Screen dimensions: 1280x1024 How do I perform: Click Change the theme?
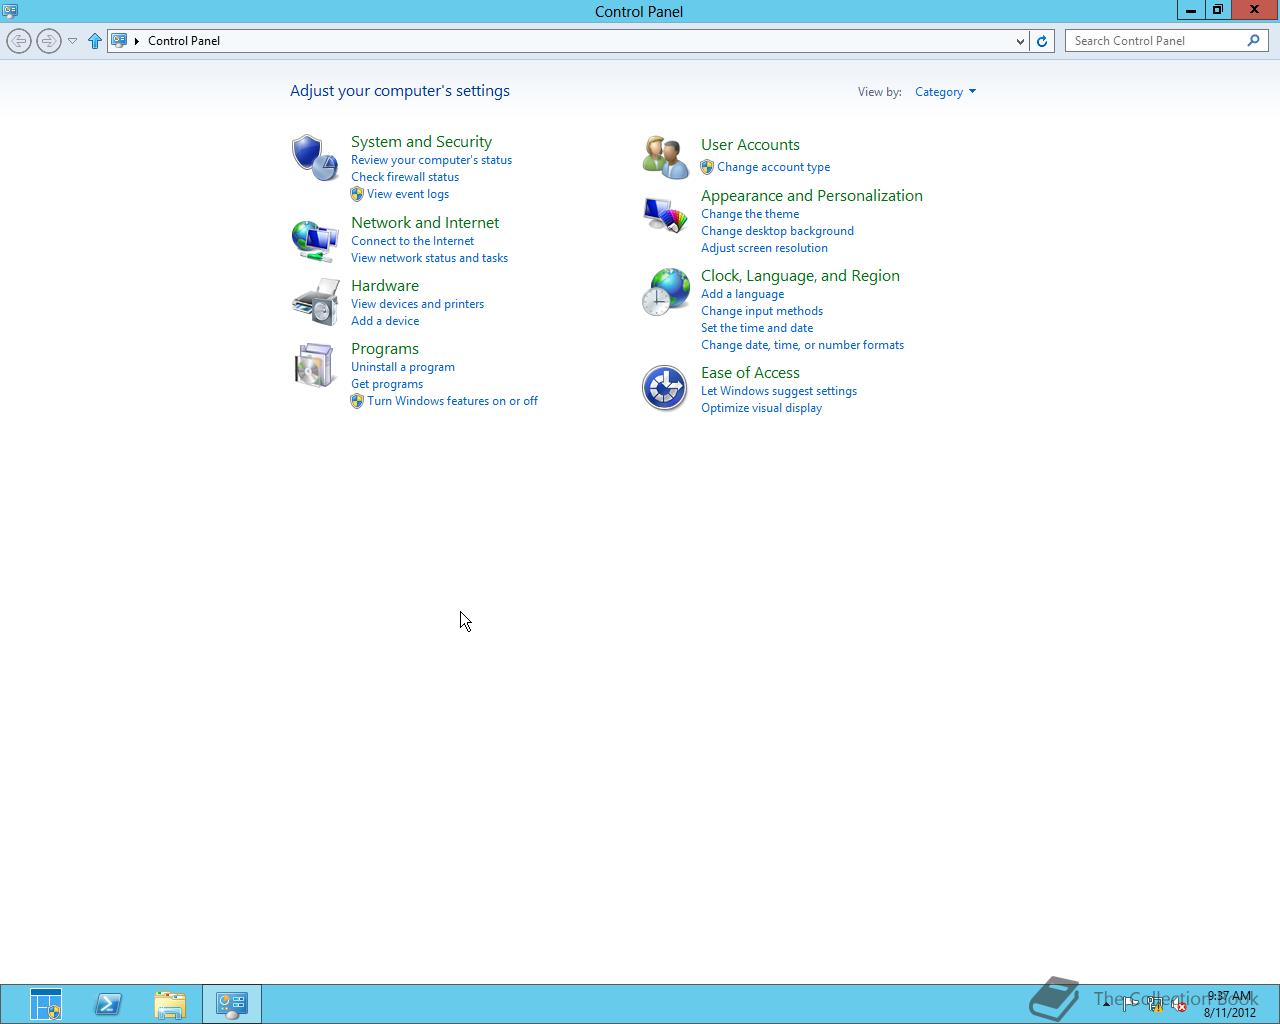coord(750,214)
